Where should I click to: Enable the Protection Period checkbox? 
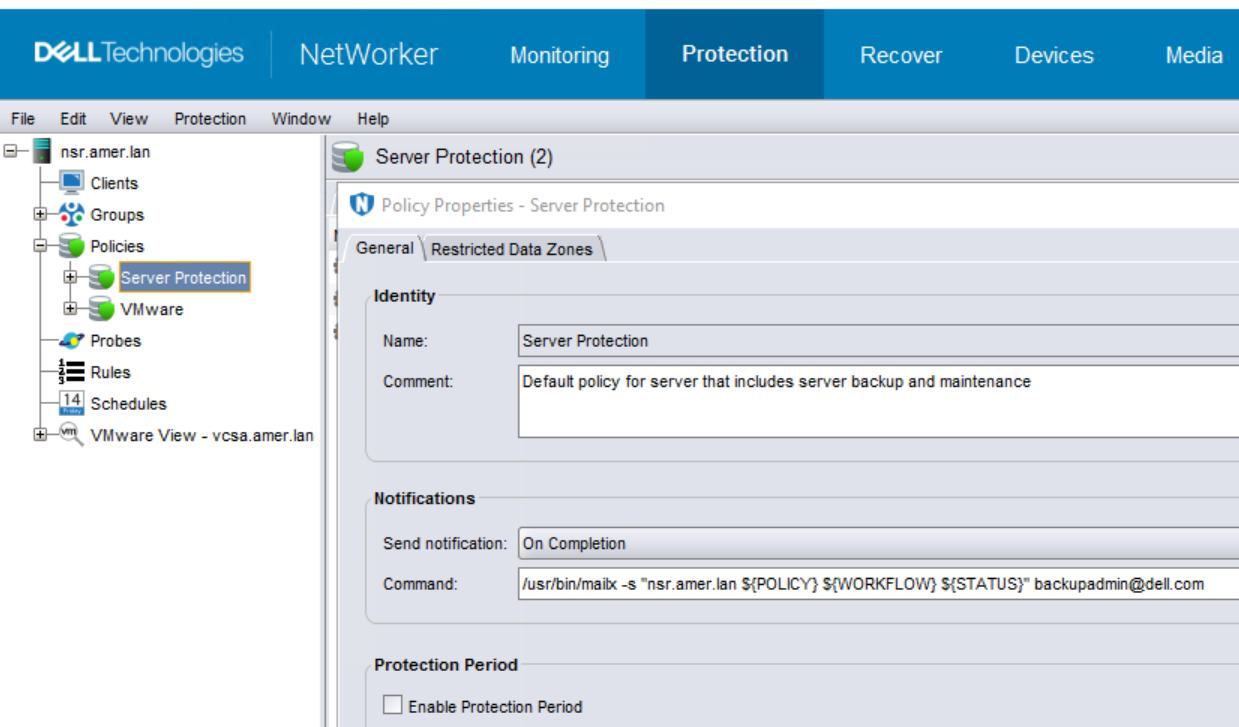393,706
